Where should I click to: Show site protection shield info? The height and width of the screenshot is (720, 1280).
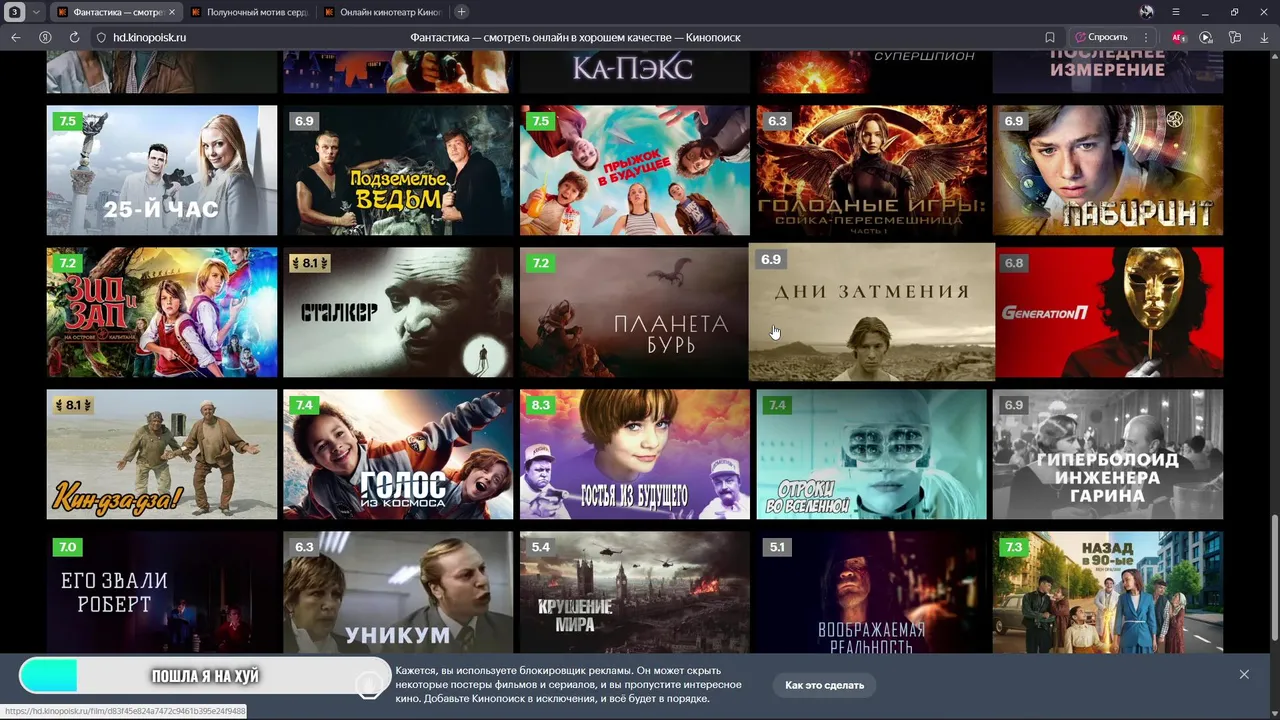[x=101, y=37]
